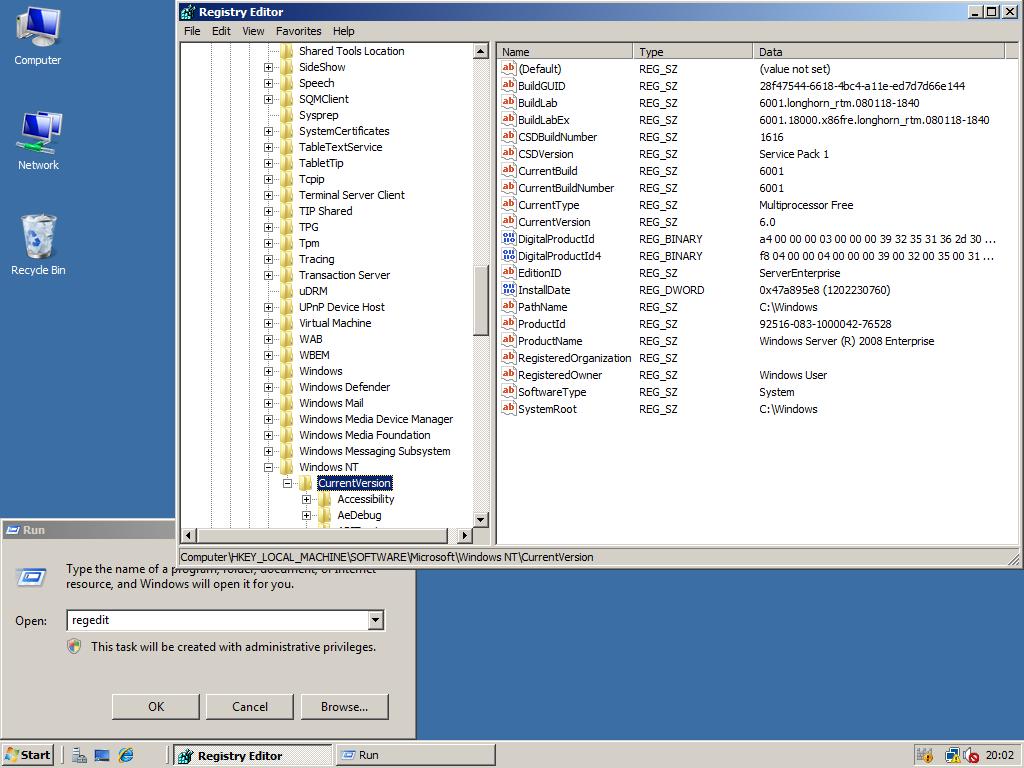The height and width of the screenshot is (768, 1024).
Task: Click the 'Windows Server (R) 2008 Enterprise' data
Action: pyautogui.click(x=846, y=341)
